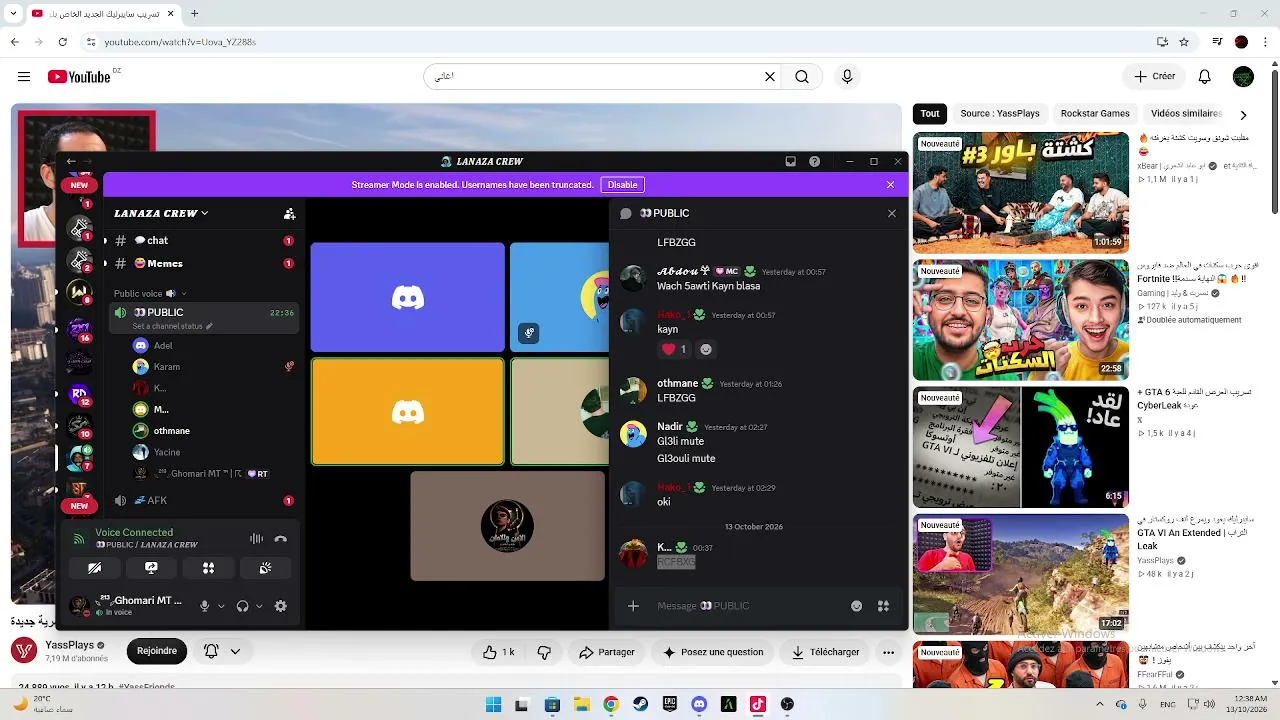Share your screen in Discord voice panel
This screenshot has height=720, width=1280.
(151, 568)
